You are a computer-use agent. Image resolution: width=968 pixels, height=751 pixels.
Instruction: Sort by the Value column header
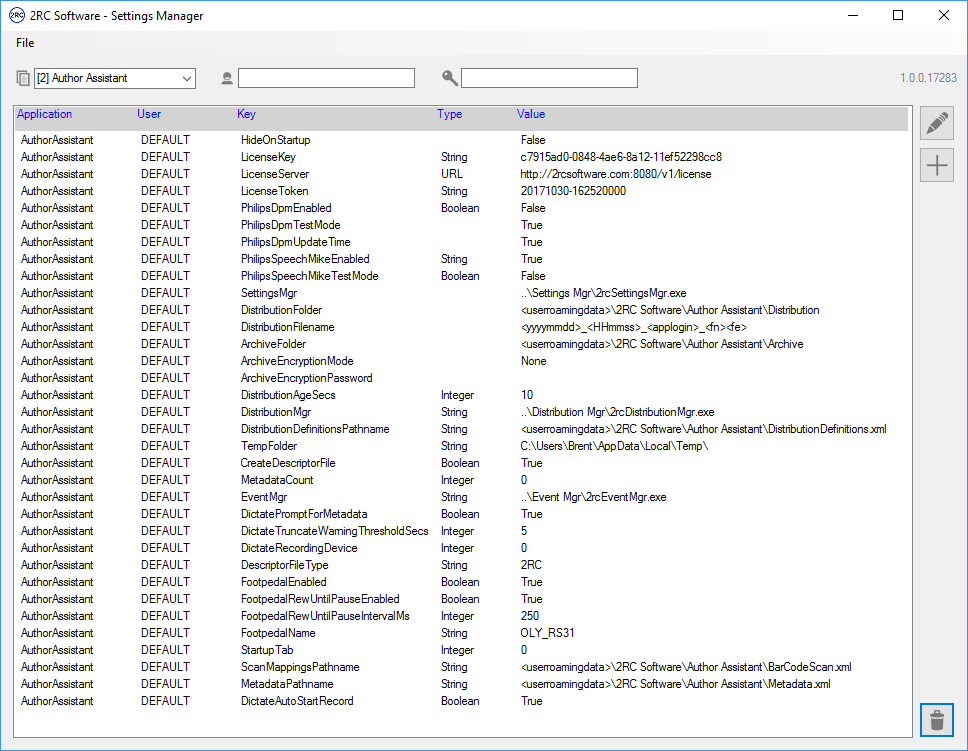pyautogui.click(x=531, y=114)
